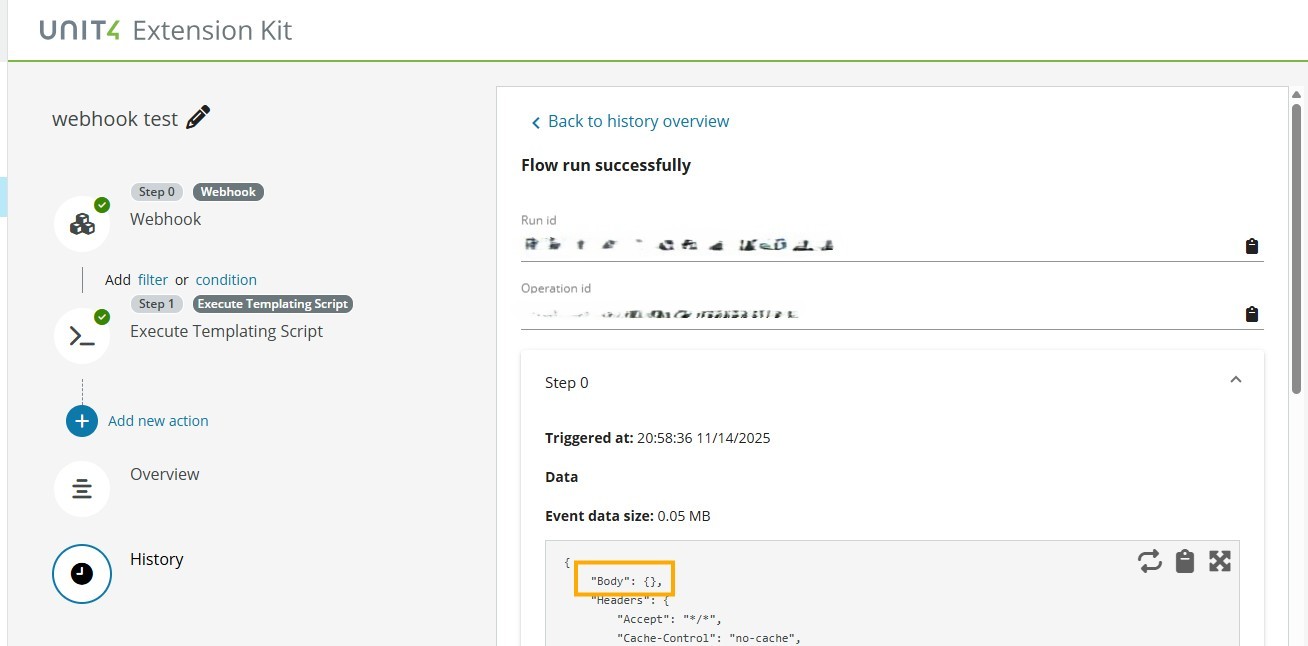Click the filter link under Webhook
The image size is (1308, 646).
(153, 280)
